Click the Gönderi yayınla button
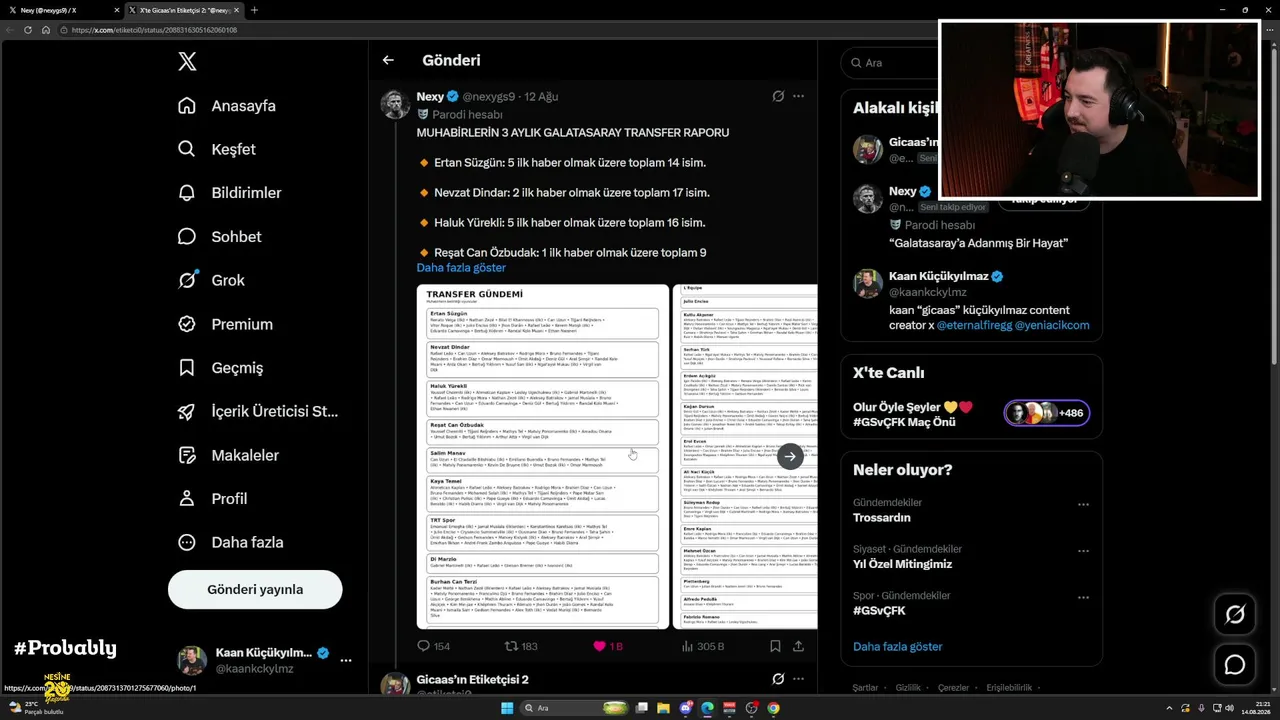 pos(255,589)
